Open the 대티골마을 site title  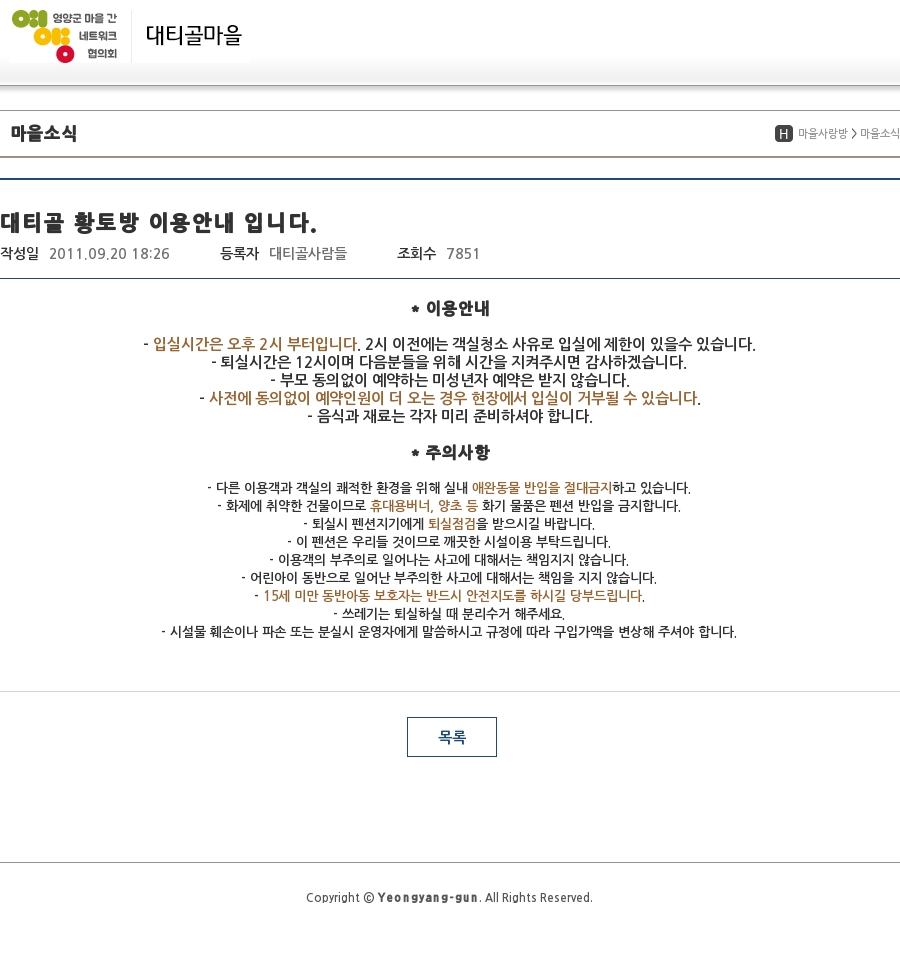194,36
